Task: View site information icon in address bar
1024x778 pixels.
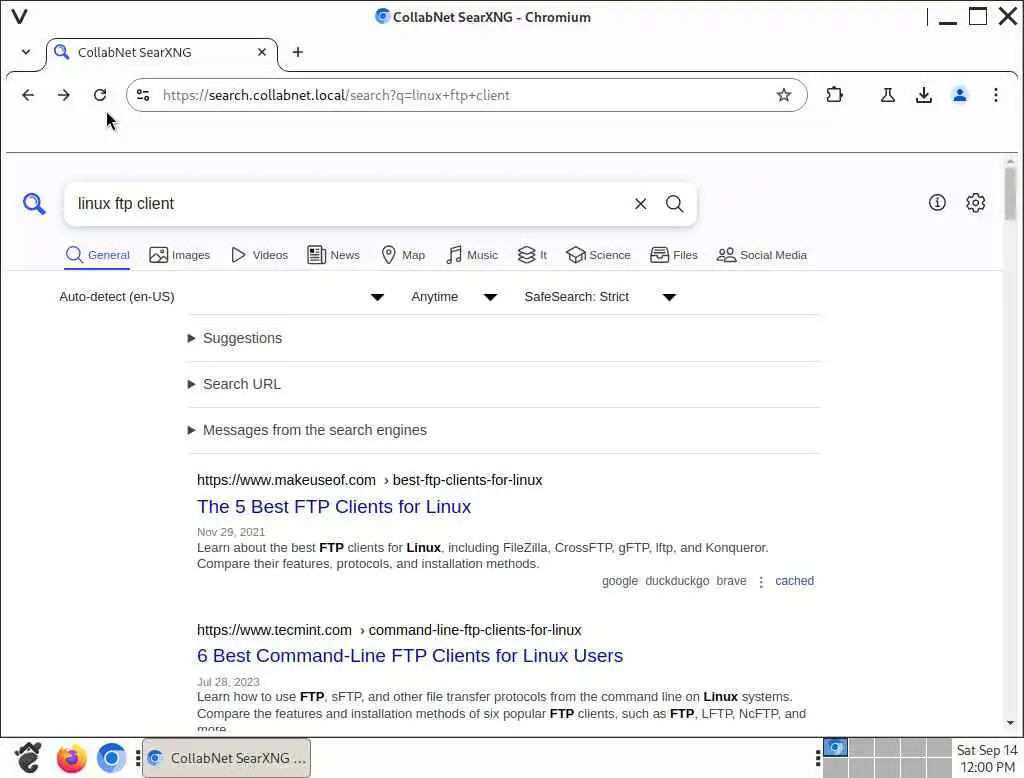Action: pos(143,95)
